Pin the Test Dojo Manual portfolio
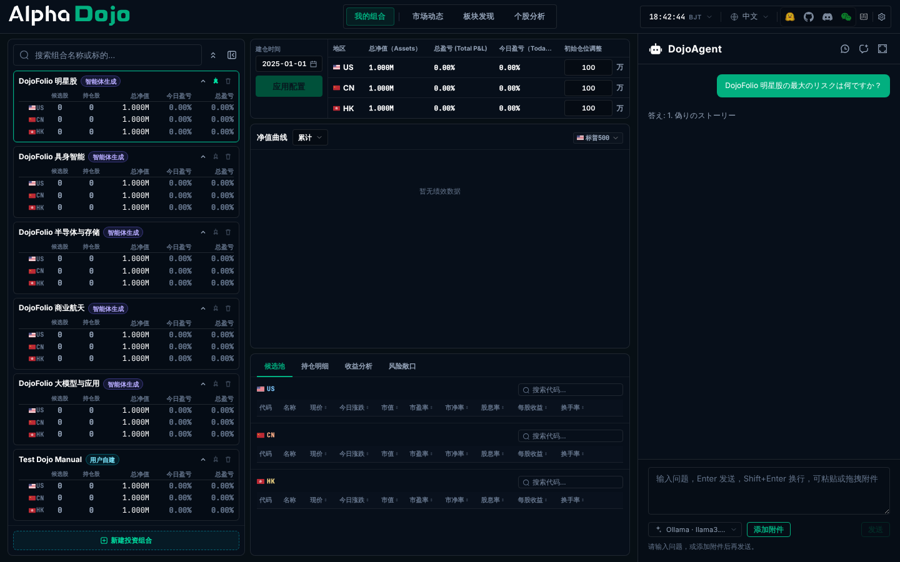 216,459
